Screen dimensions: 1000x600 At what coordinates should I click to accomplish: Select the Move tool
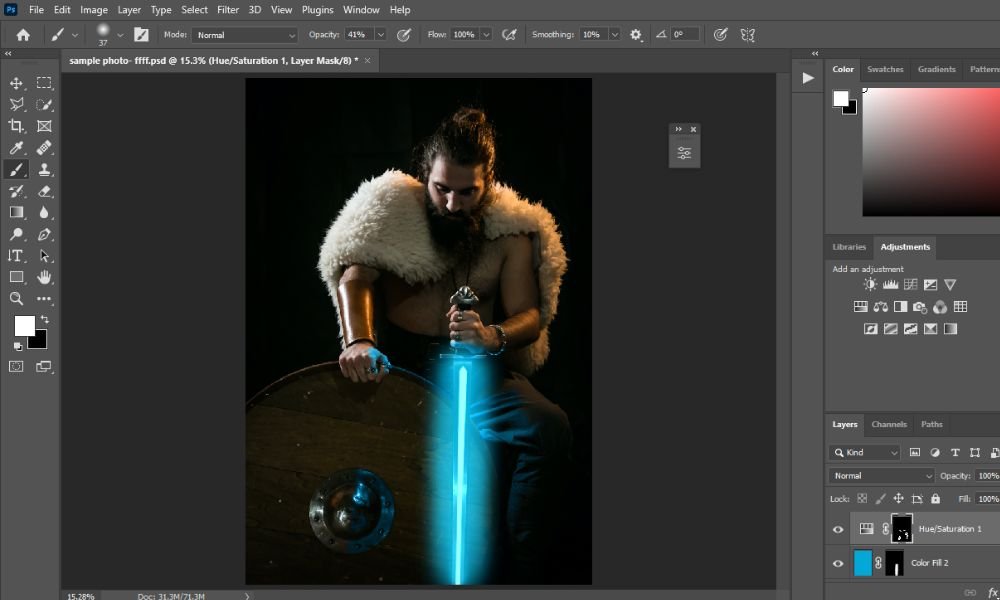[17, 83]
